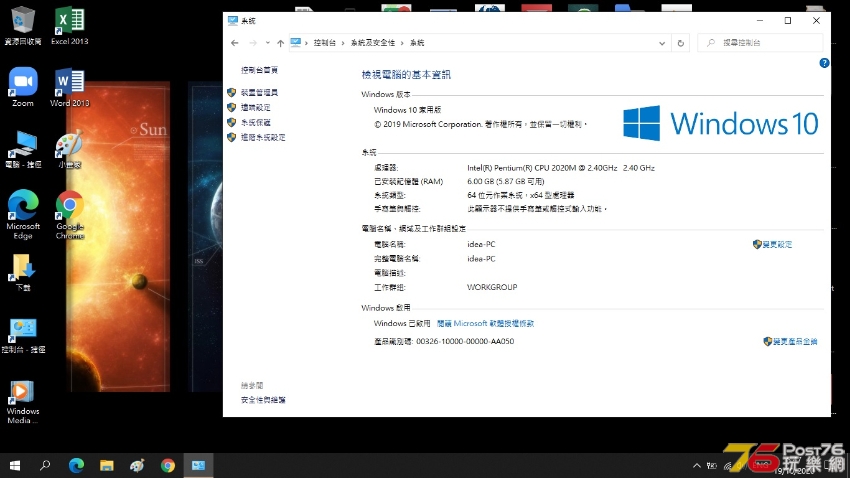Open Remote settings (遠端設定)
This screenshot has width=850, height=478.
(255, 107)
